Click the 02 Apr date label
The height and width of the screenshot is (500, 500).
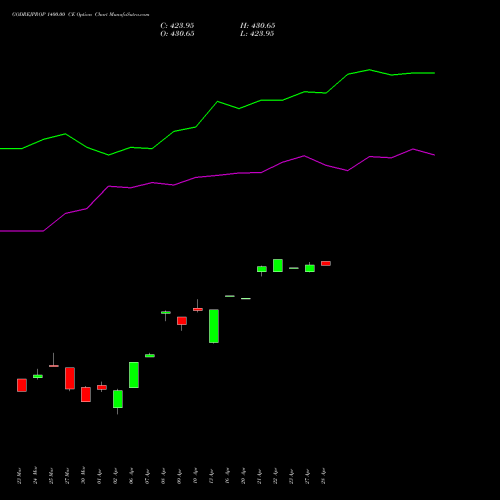coord(115,476)
